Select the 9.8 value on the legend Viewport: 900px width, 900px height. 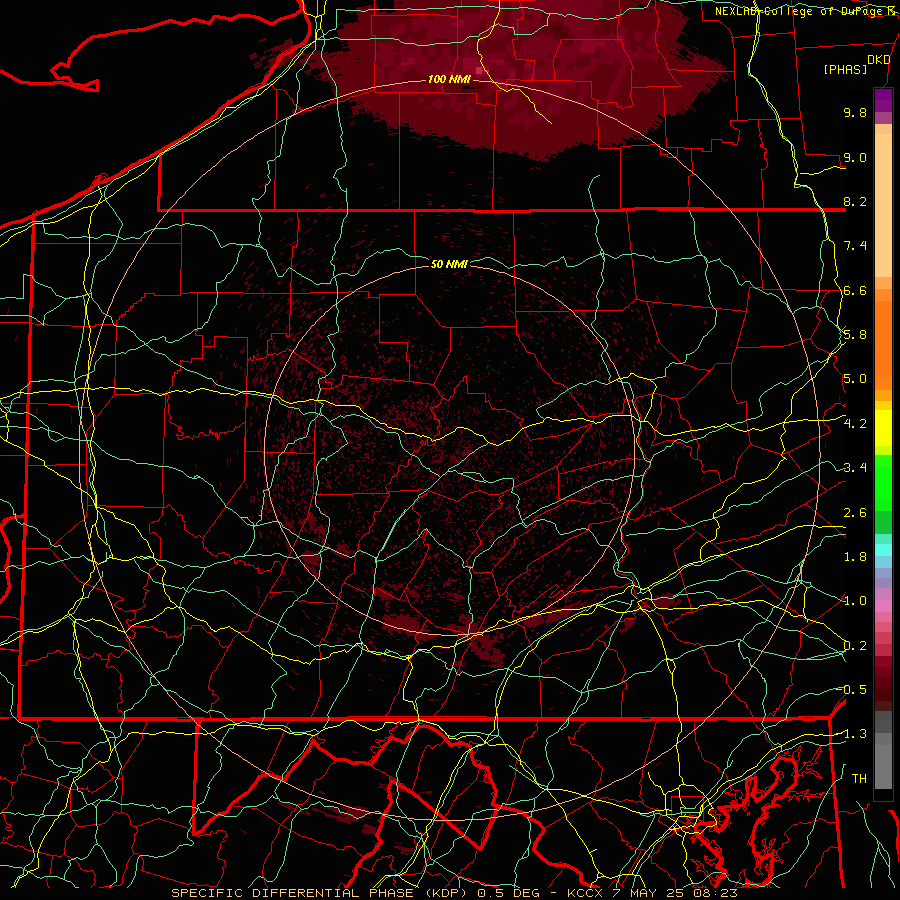(x=855, y=113)
